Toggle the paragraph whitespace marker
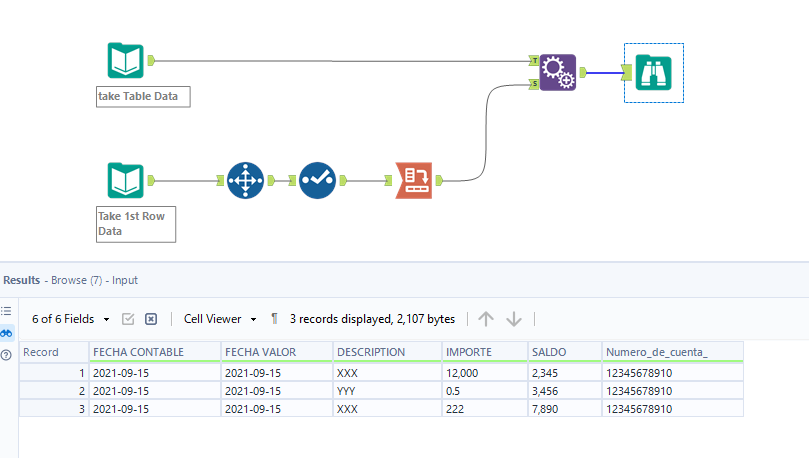Viewport: 809px width, 458px height. pyautogui.click(x=275, y=319)
